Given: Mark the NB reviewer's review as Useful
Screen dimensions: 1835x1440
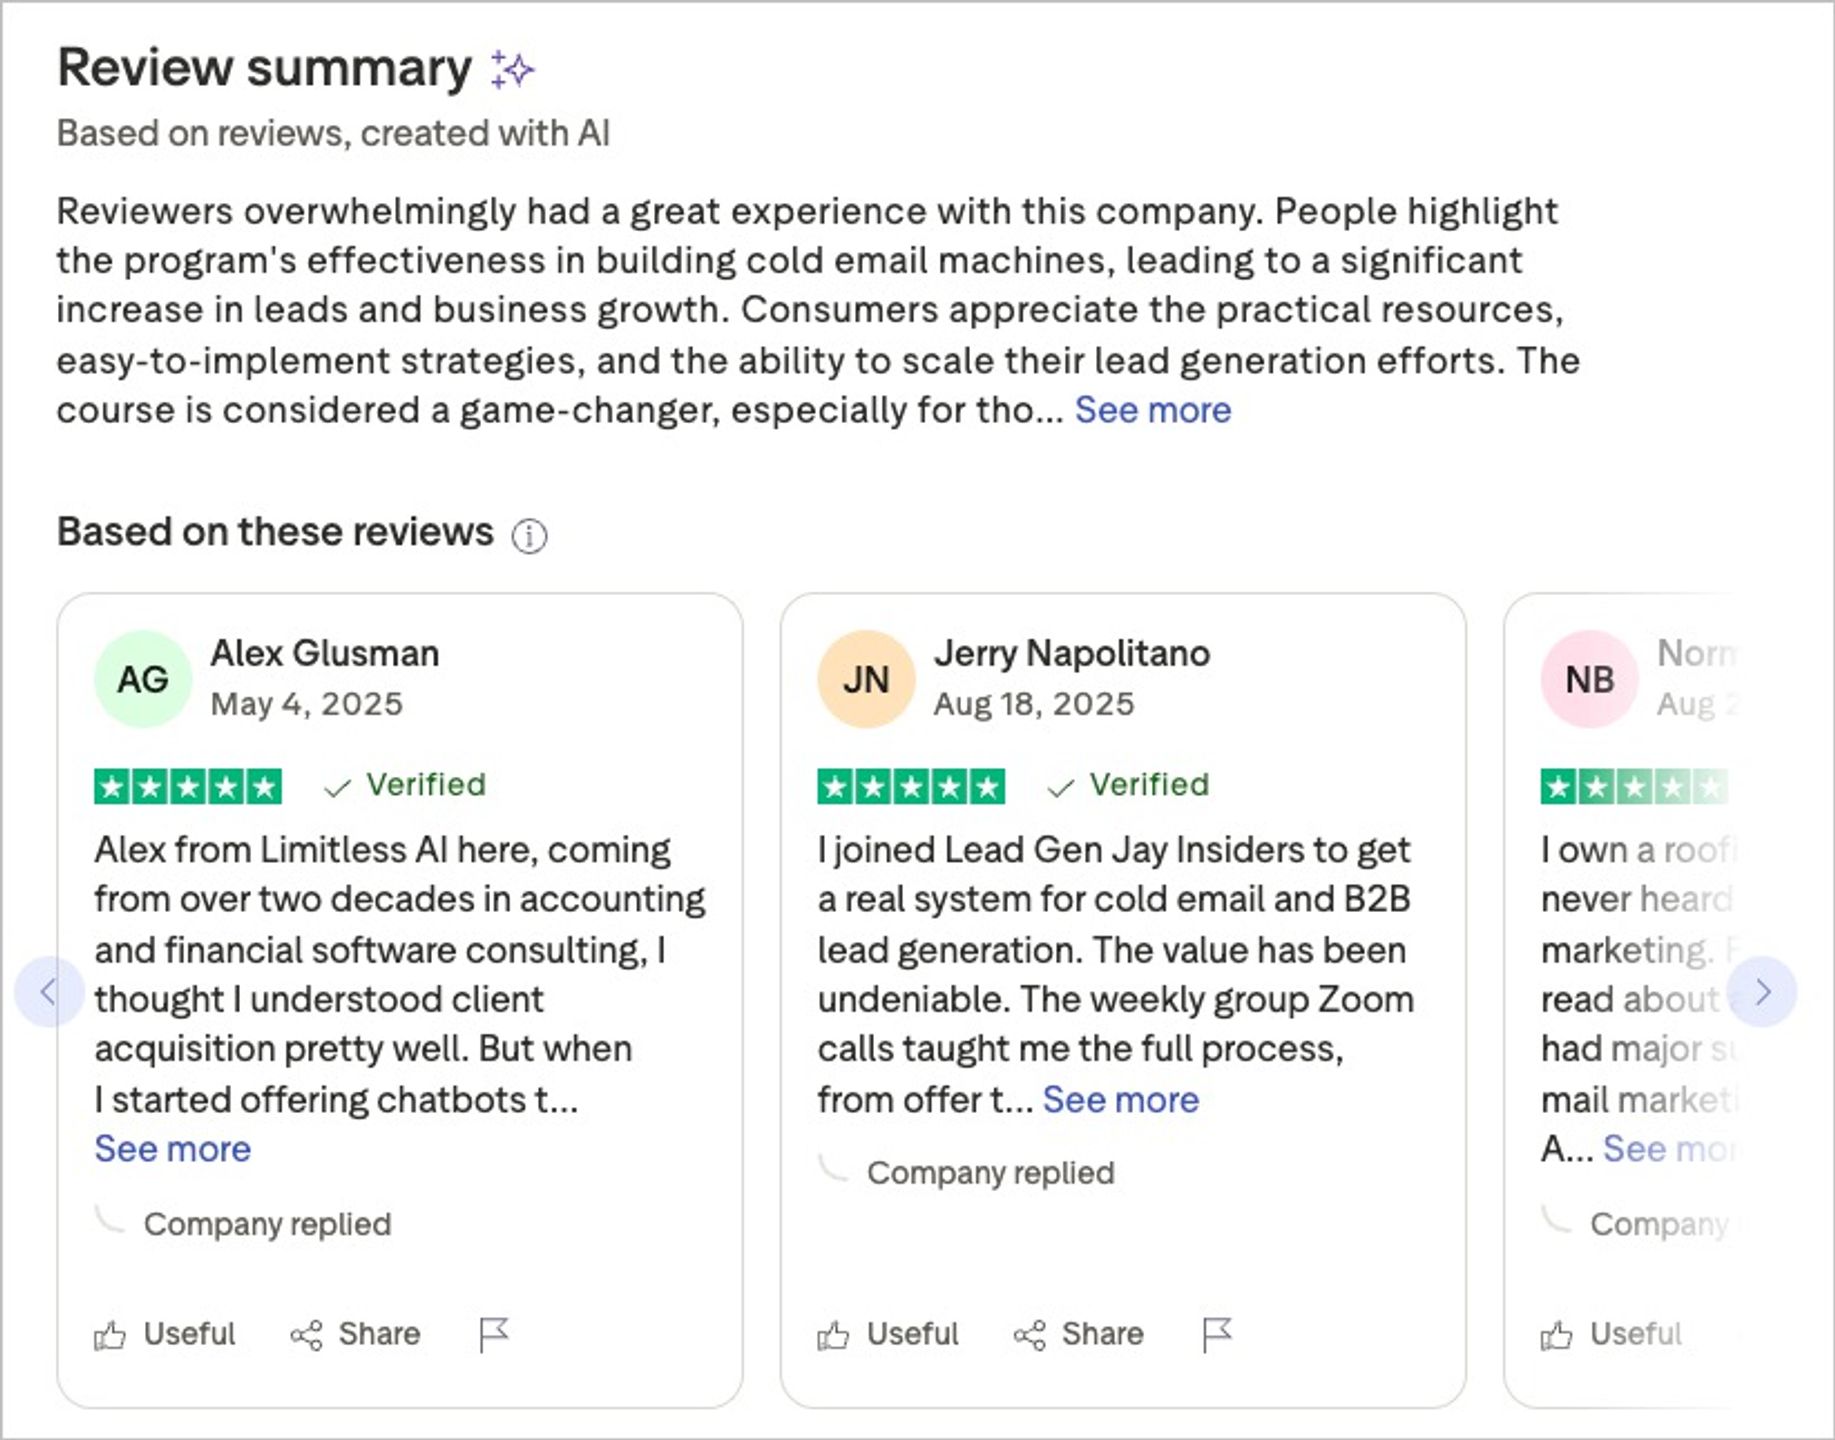Looking at the screenshot, I should (x=1611, y=1334).
